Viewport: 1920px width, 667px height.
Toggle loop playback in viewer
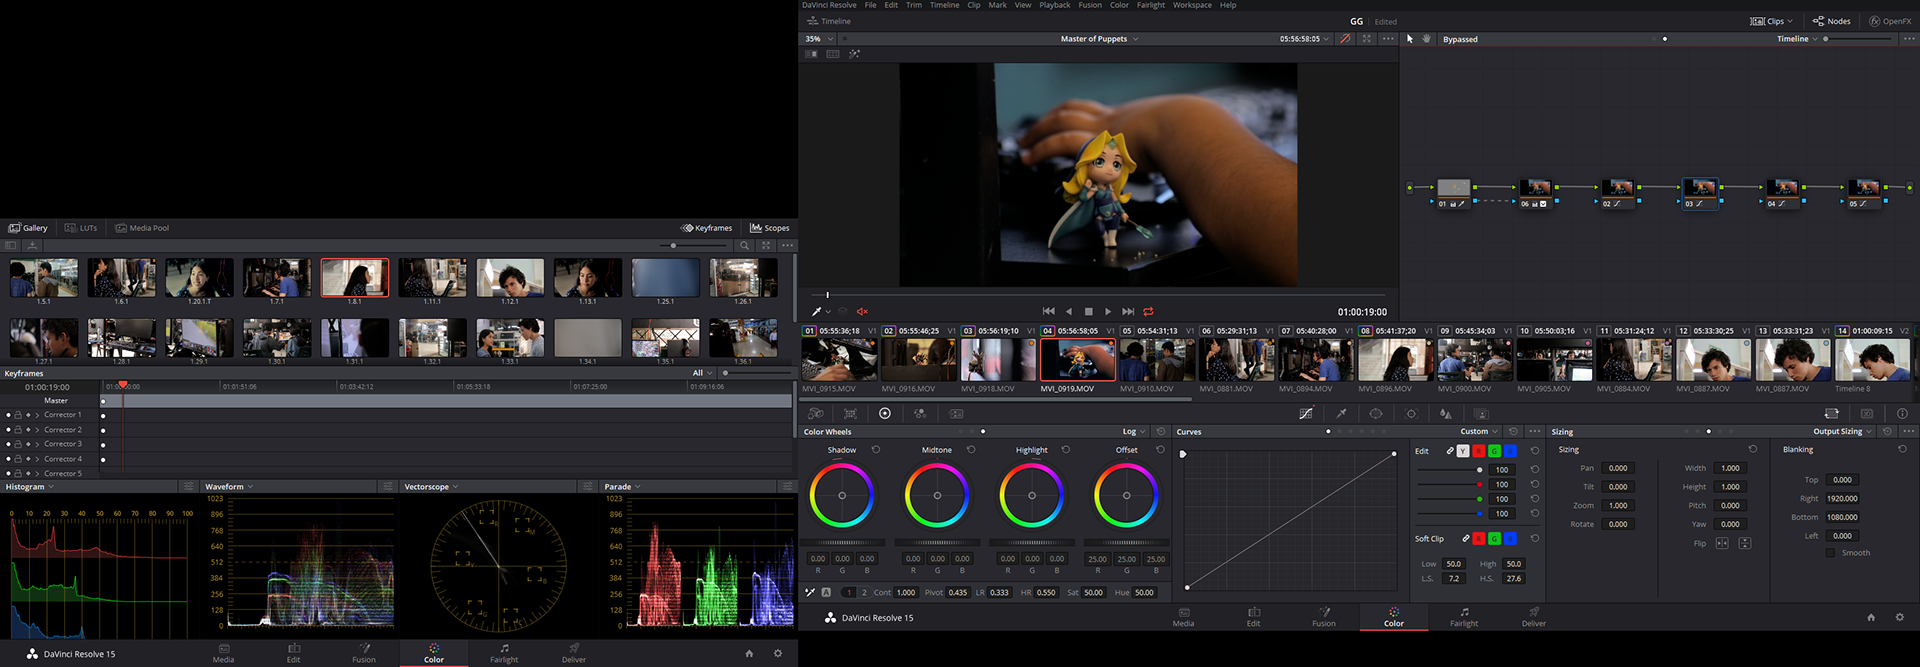pos(1148,312)
